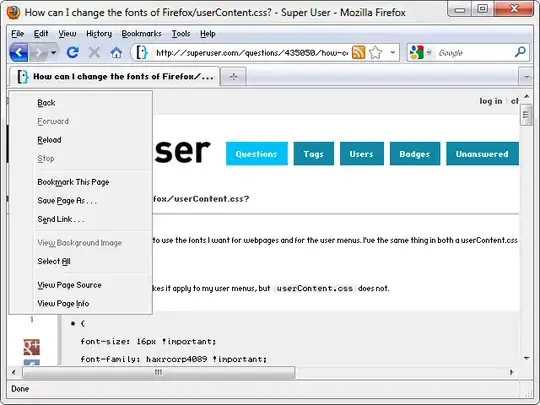Open the File menu
The height and width of the screenshot is (405, 540).
18,34
